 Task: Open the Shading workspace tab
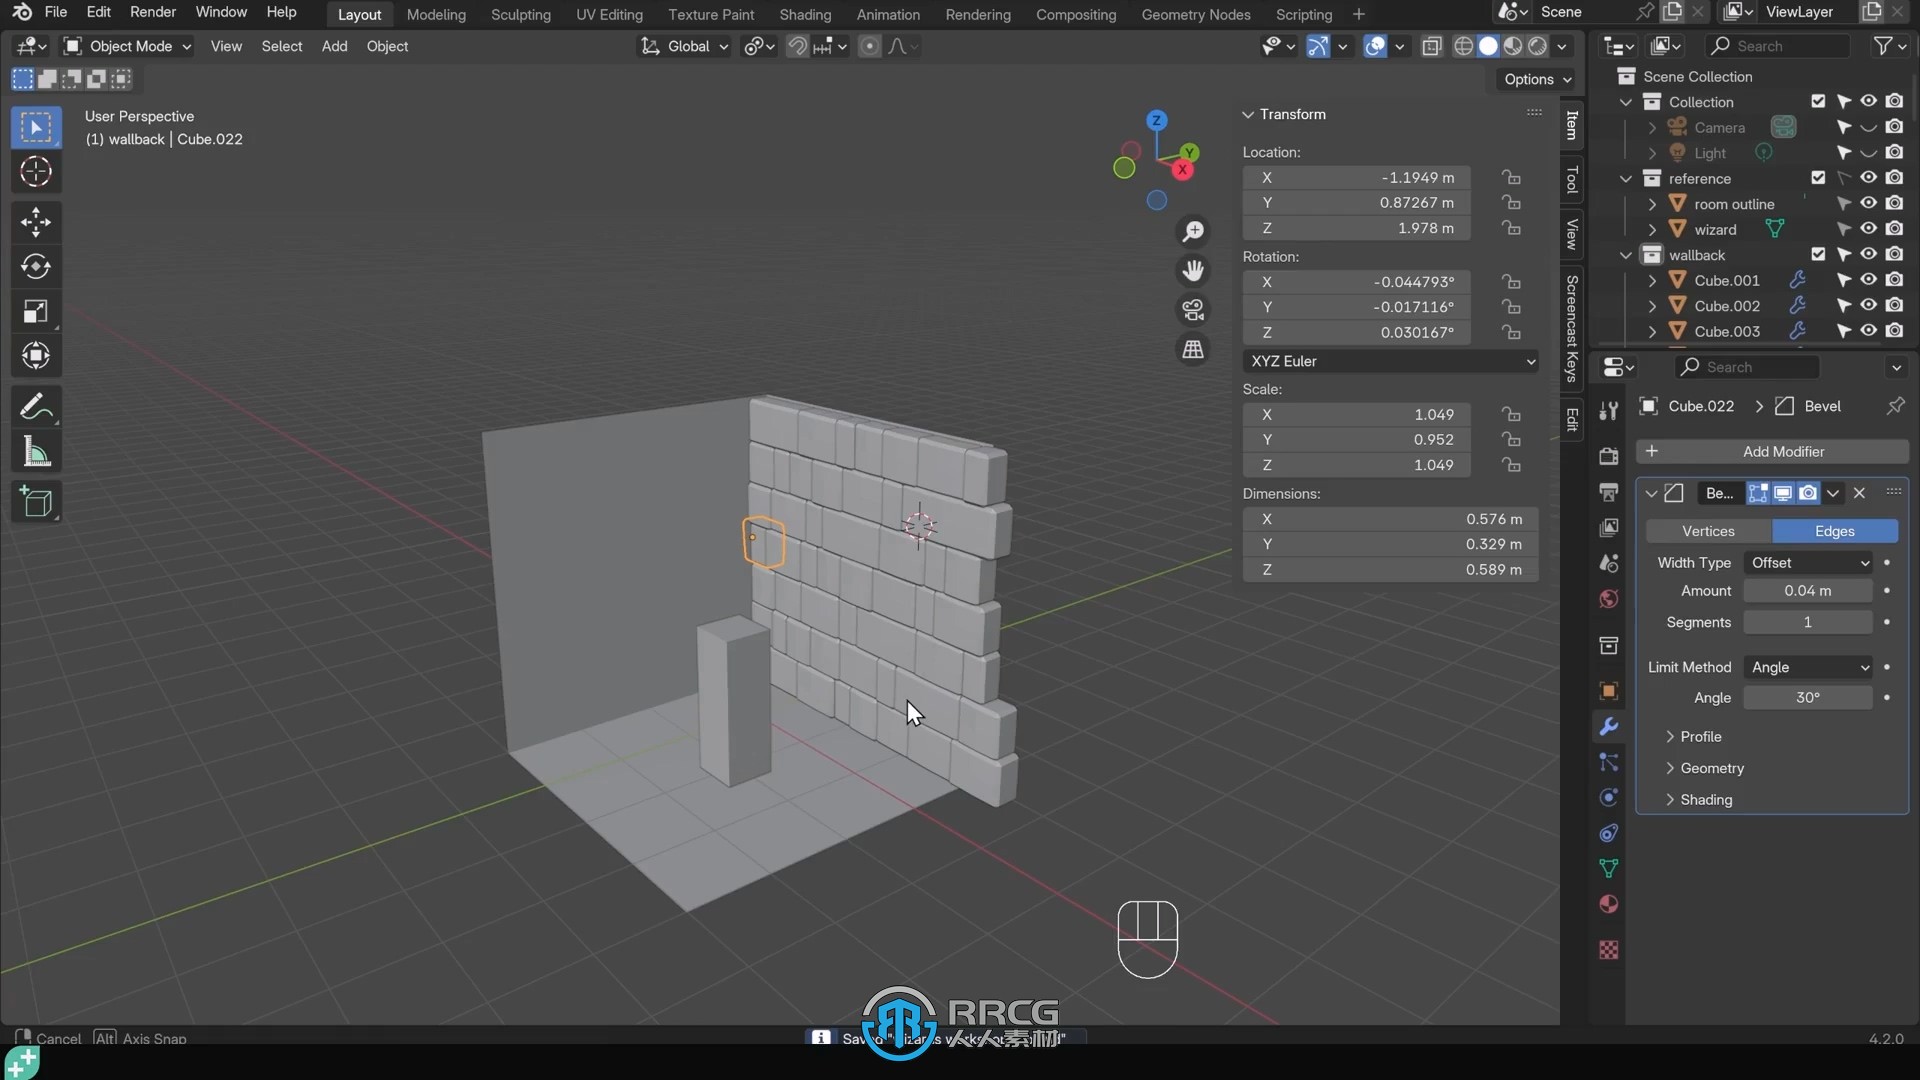pyautogui.click(x=804, y=15)
